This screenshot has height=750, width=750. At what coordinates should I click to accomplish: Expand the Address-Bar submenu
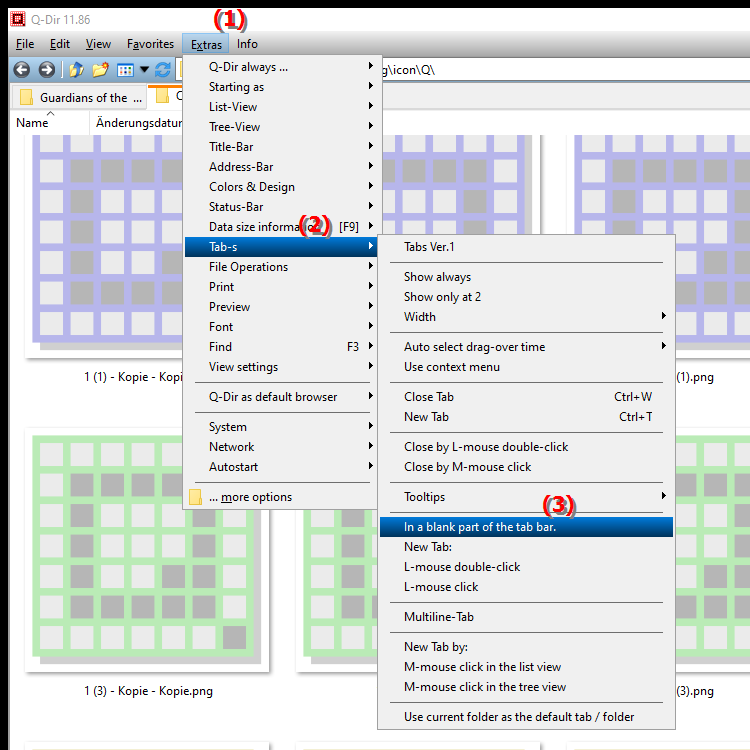[x=281, y=167]
